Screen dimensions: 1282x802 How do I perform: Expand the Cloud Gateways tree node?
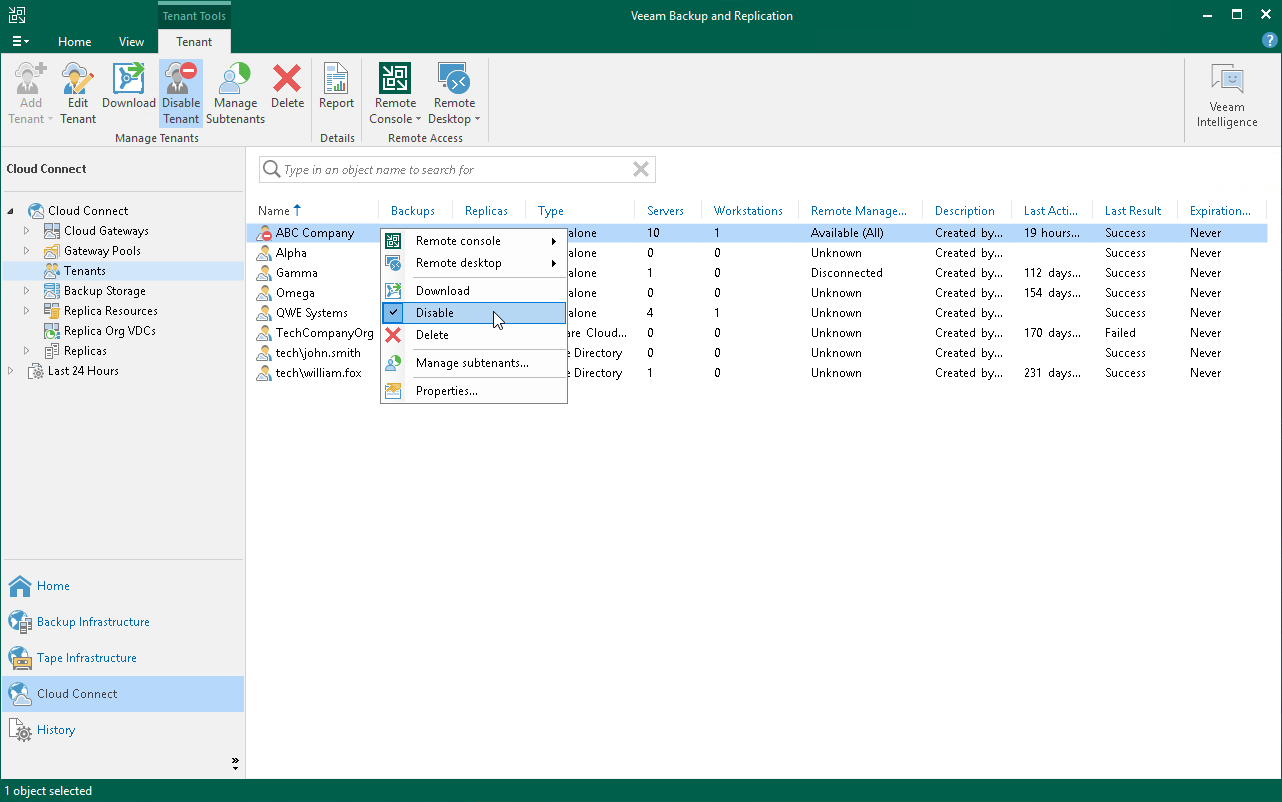[28, 231]
